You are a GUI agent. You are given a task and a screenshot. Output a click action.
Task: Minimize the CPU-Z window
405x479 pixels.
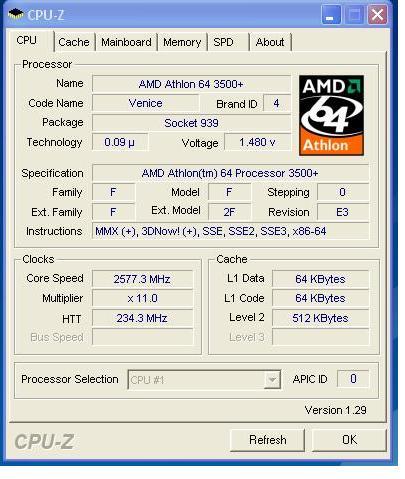pos(331,15)
